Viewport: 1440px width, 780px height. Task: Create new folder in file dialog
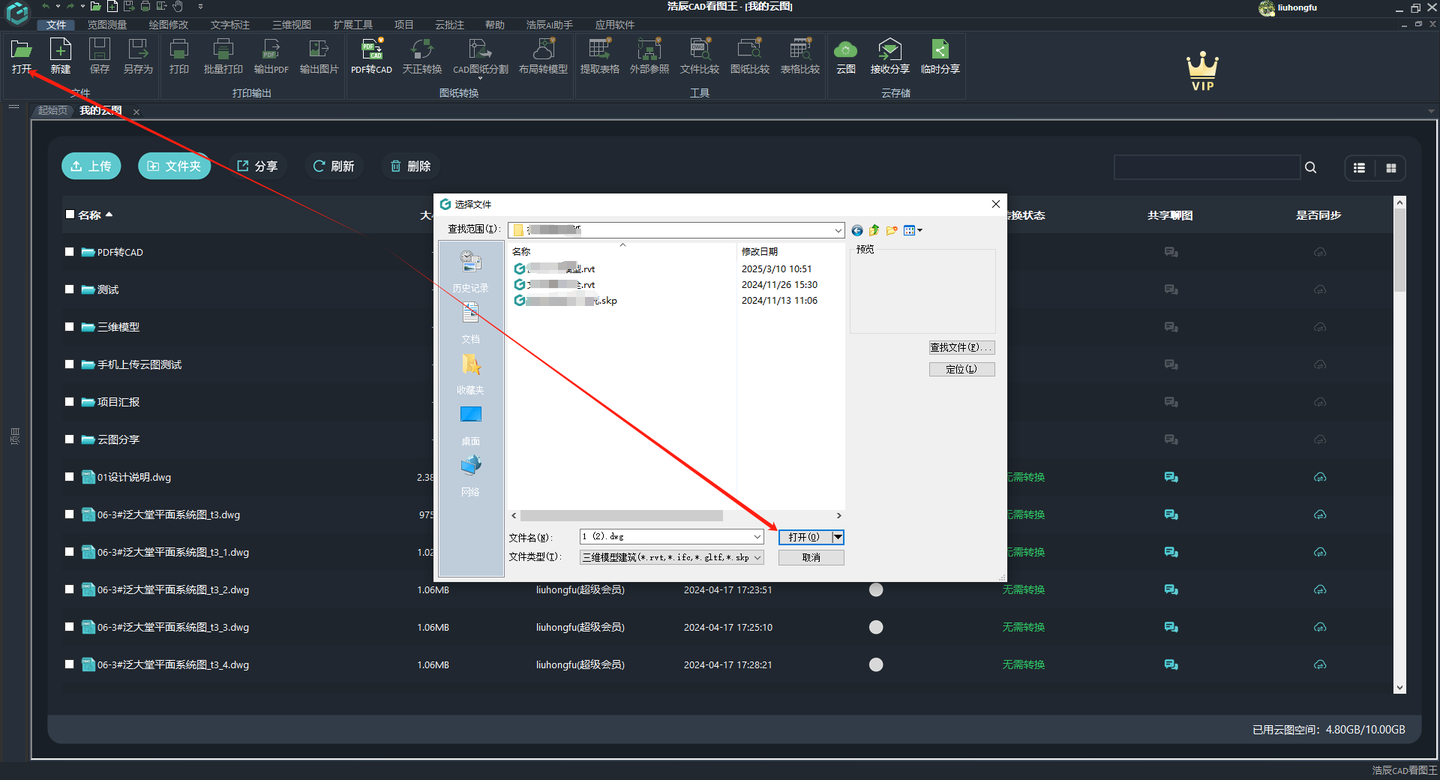click(x=891, y=230)
